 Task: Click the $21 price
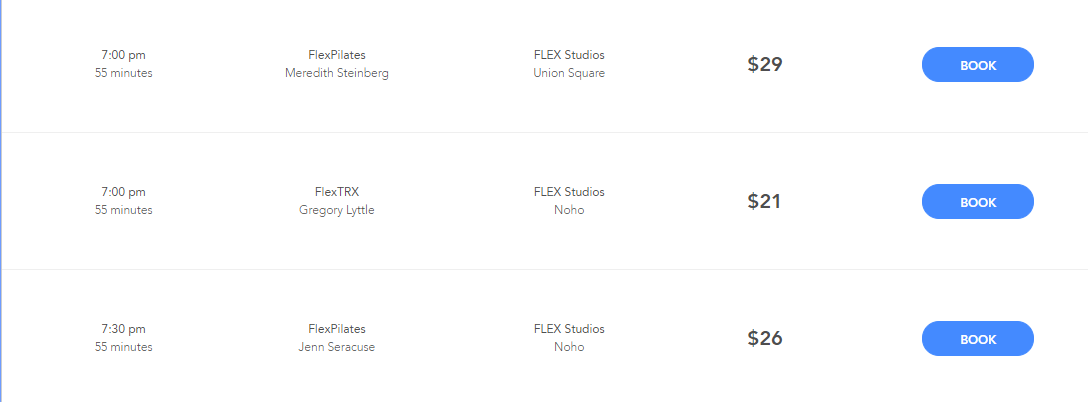coord(765,202)
